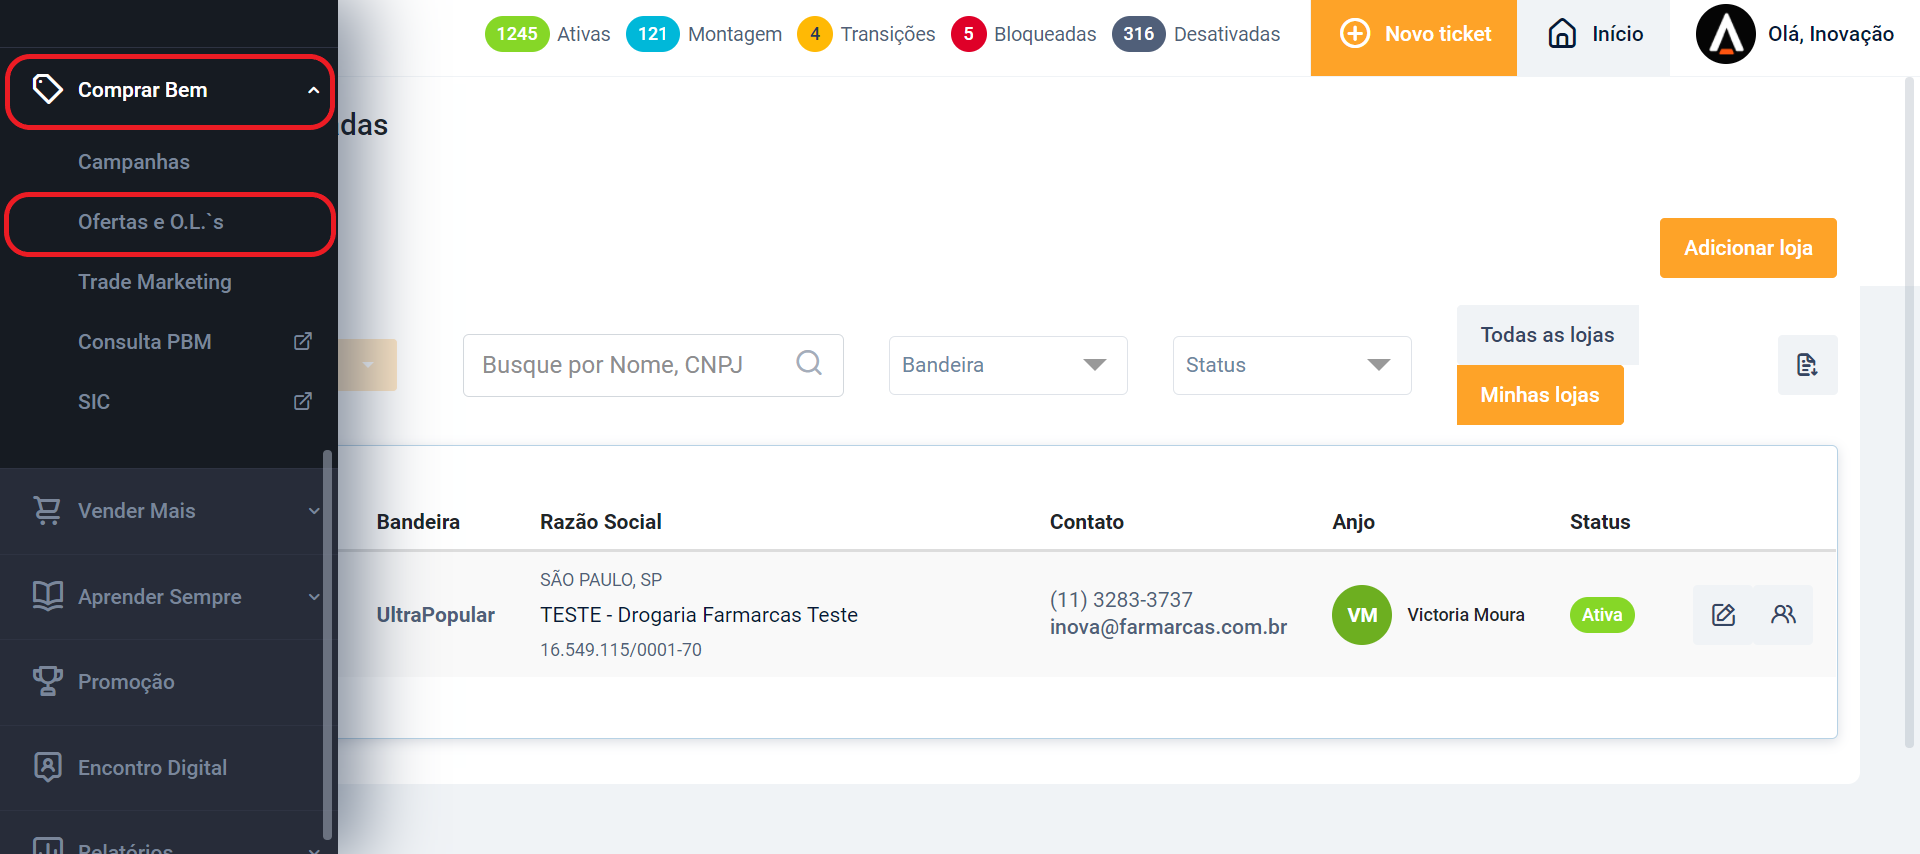Click the VM avatar of Victoria Moura
Viewport: 1920px width, 854px height.
pyautogui.click(x=1361, y=615)
